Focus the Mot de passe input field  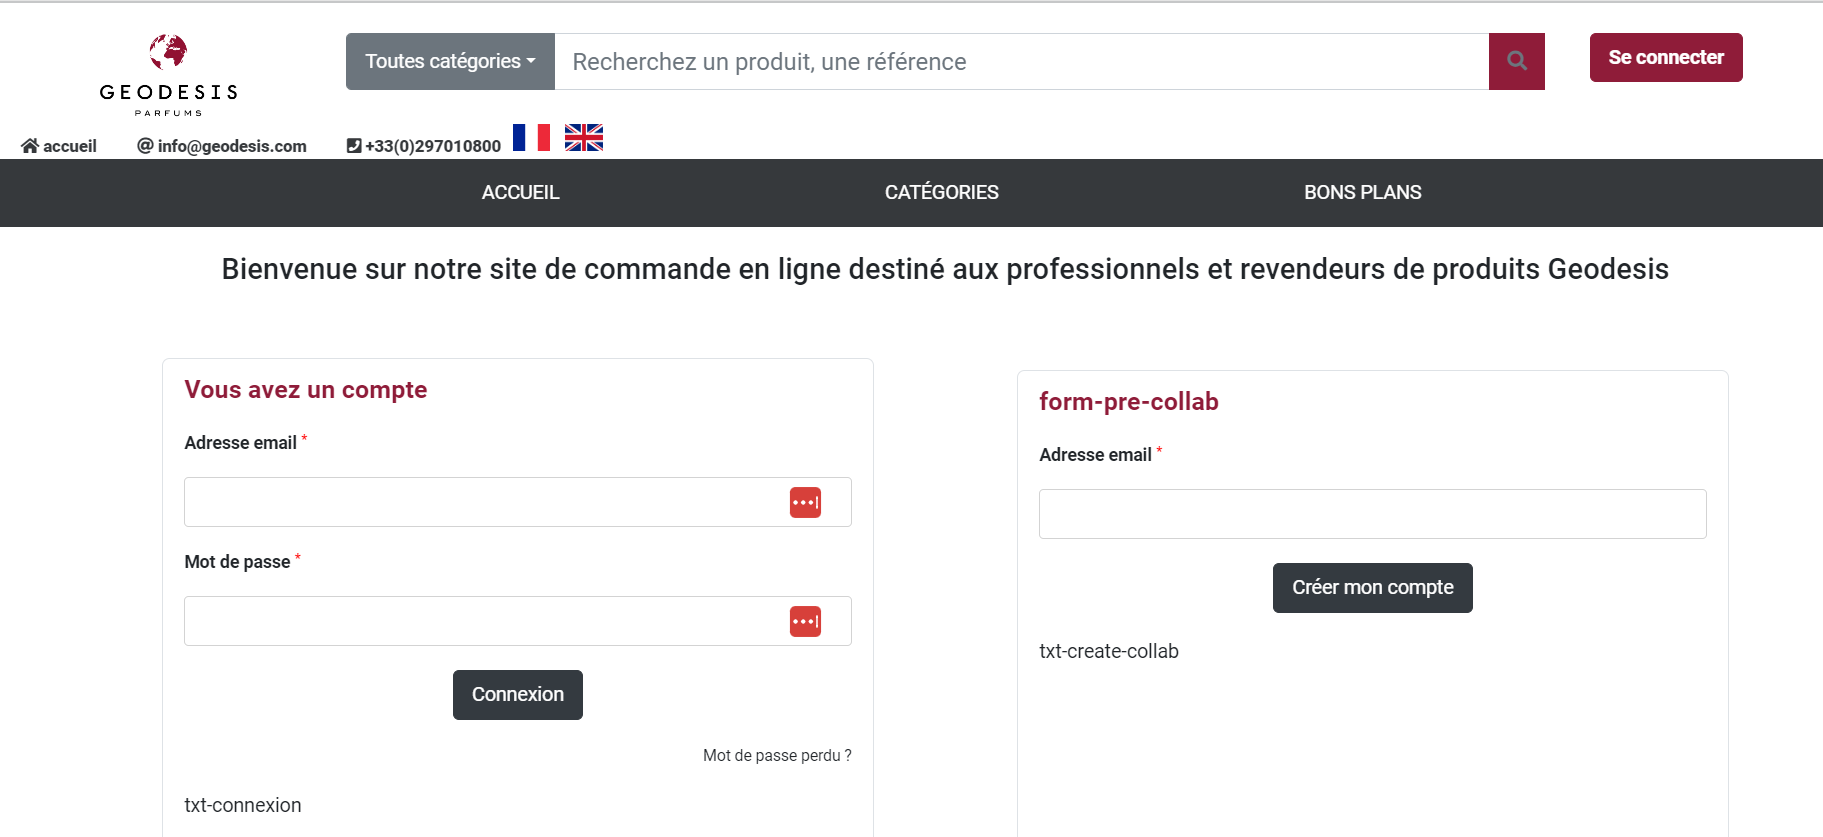480,621
